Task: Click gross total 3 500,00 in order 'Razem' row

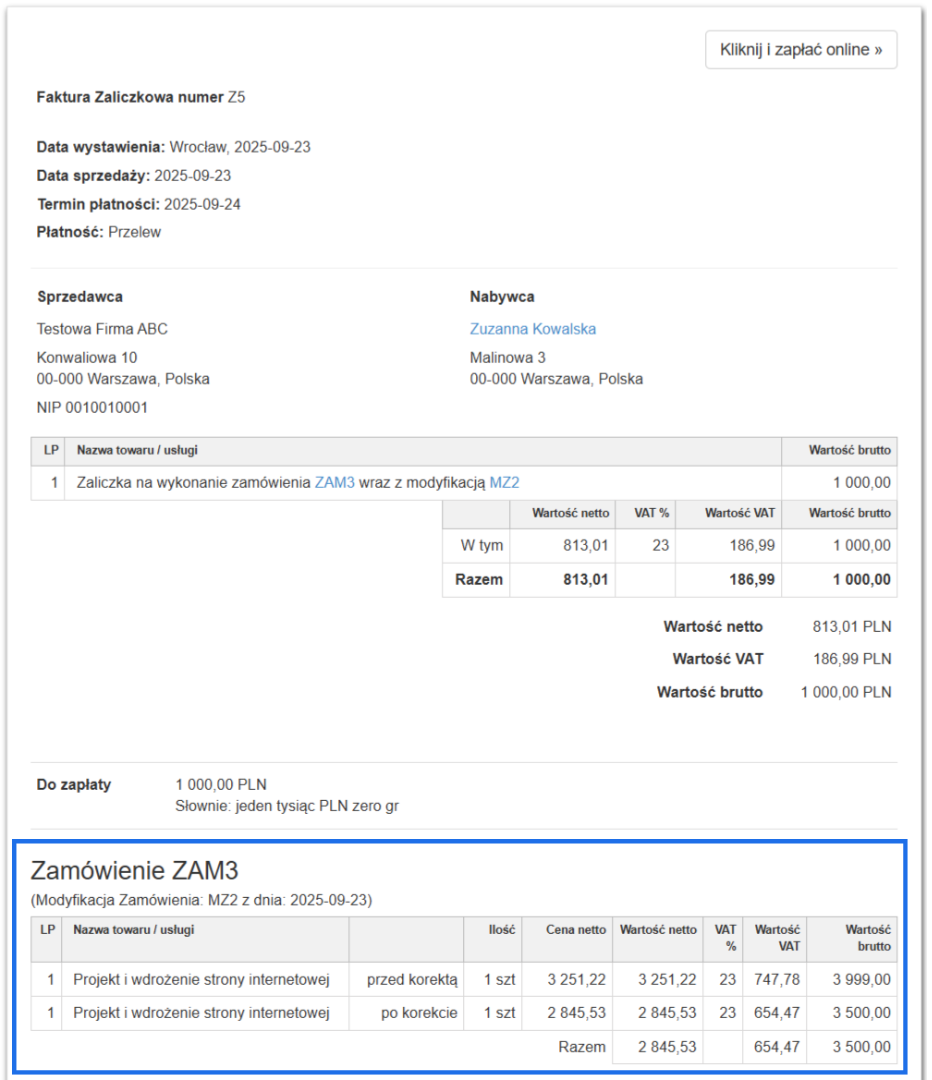Action: coord(862,1047)
